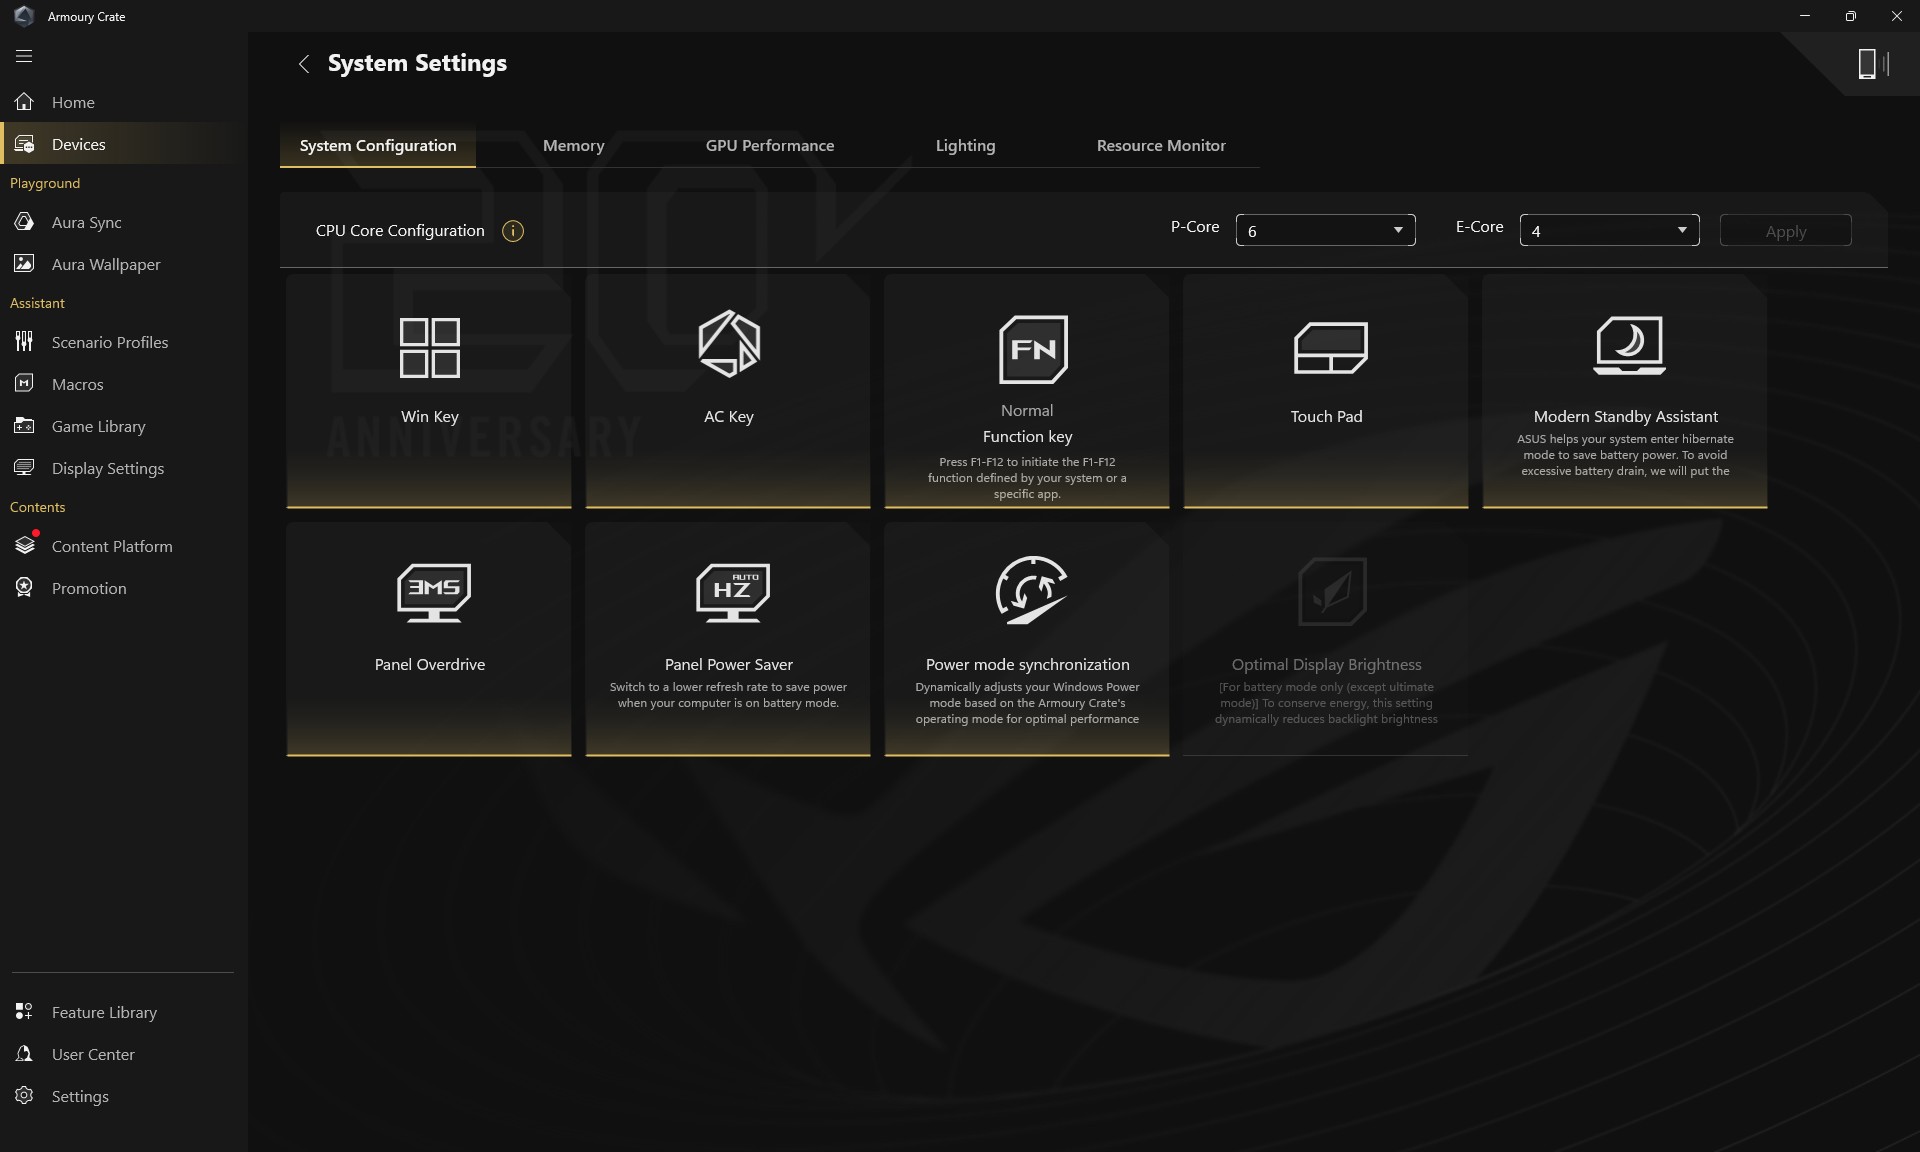The width and height of the screenshot is (1920, 1152).
Task: Open User Center
Action: pyautogui.click(x=124, y=1054)
